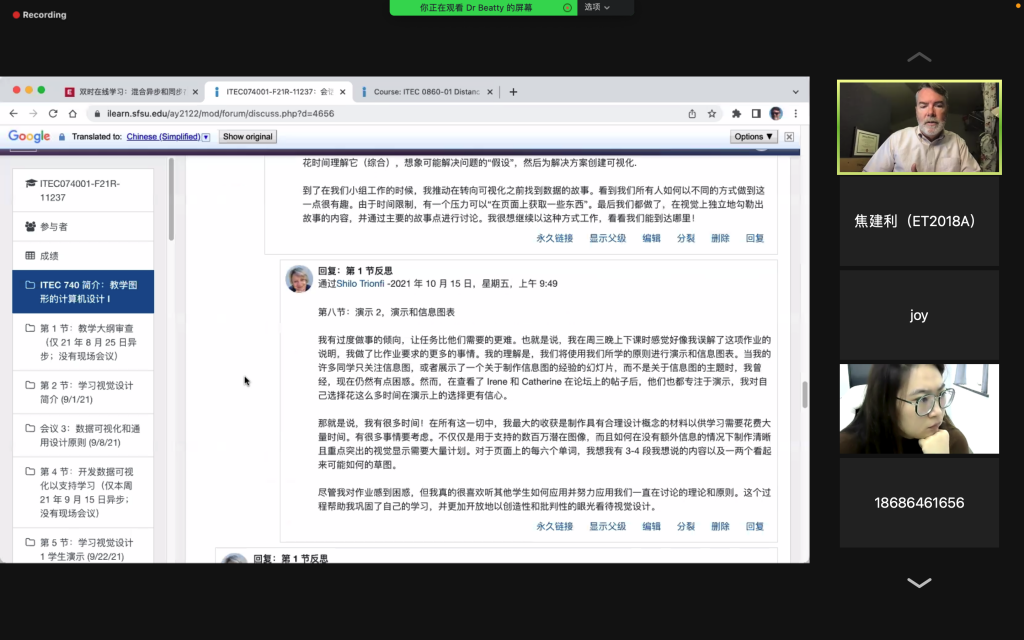
Task: Close the ITEC074001-F21R-11237 tab
Action: (x=342, y=92)
